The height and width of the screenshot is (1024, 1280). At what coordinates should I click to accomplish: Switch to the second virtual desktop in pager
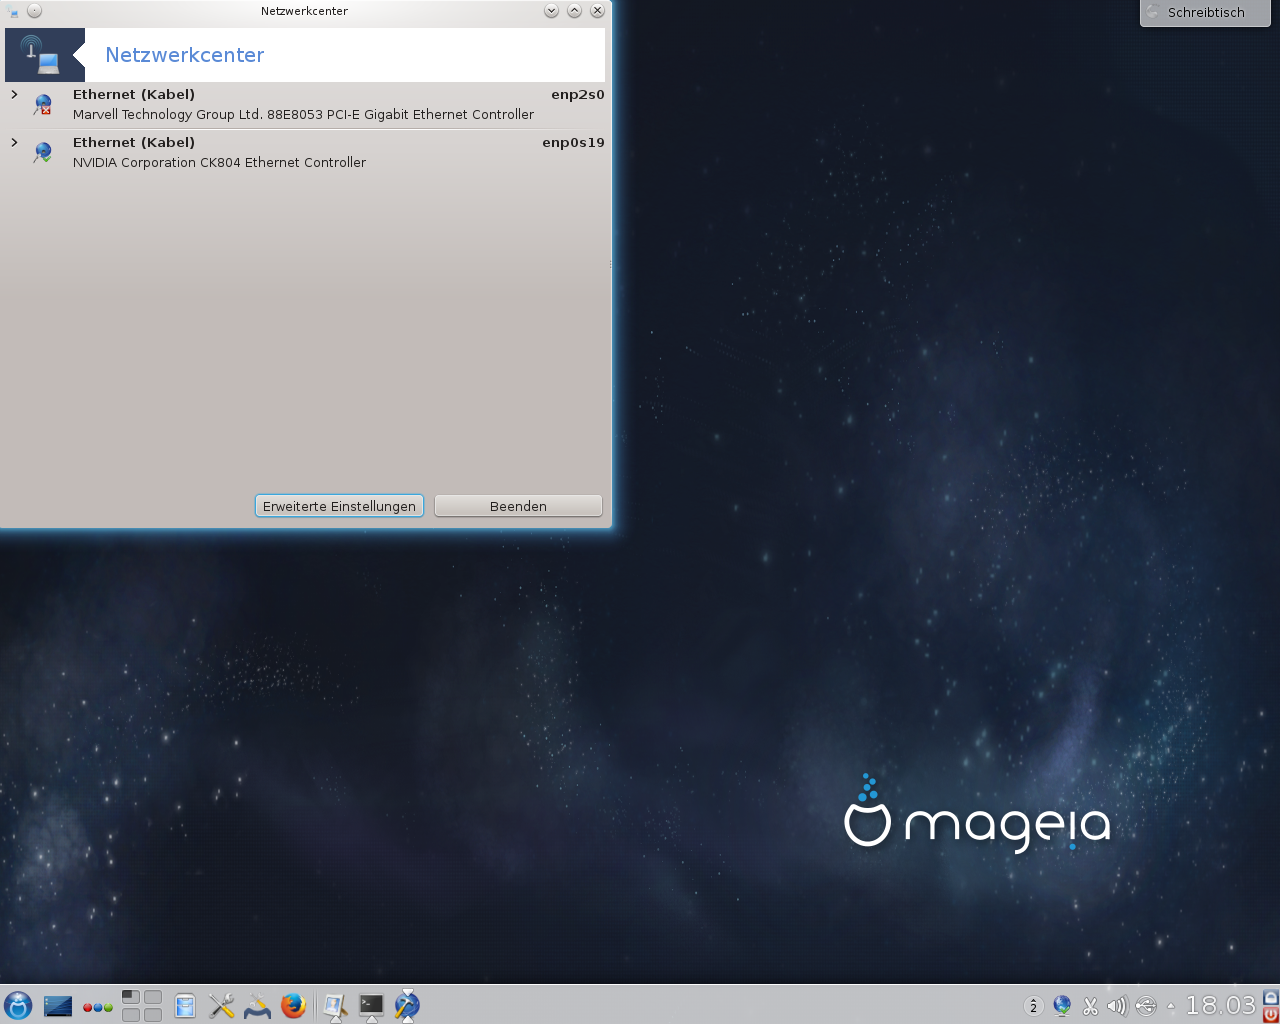click(x=153, y=997)
